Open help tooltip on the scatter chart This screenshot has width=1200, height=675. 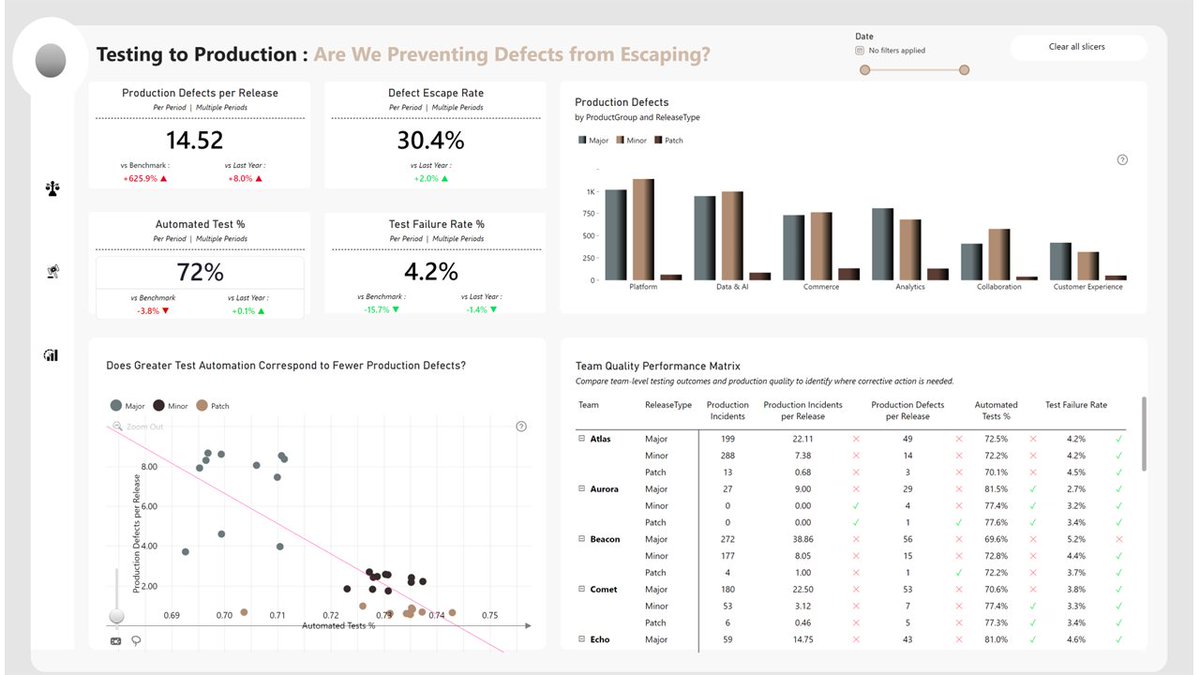coord(521,427)
